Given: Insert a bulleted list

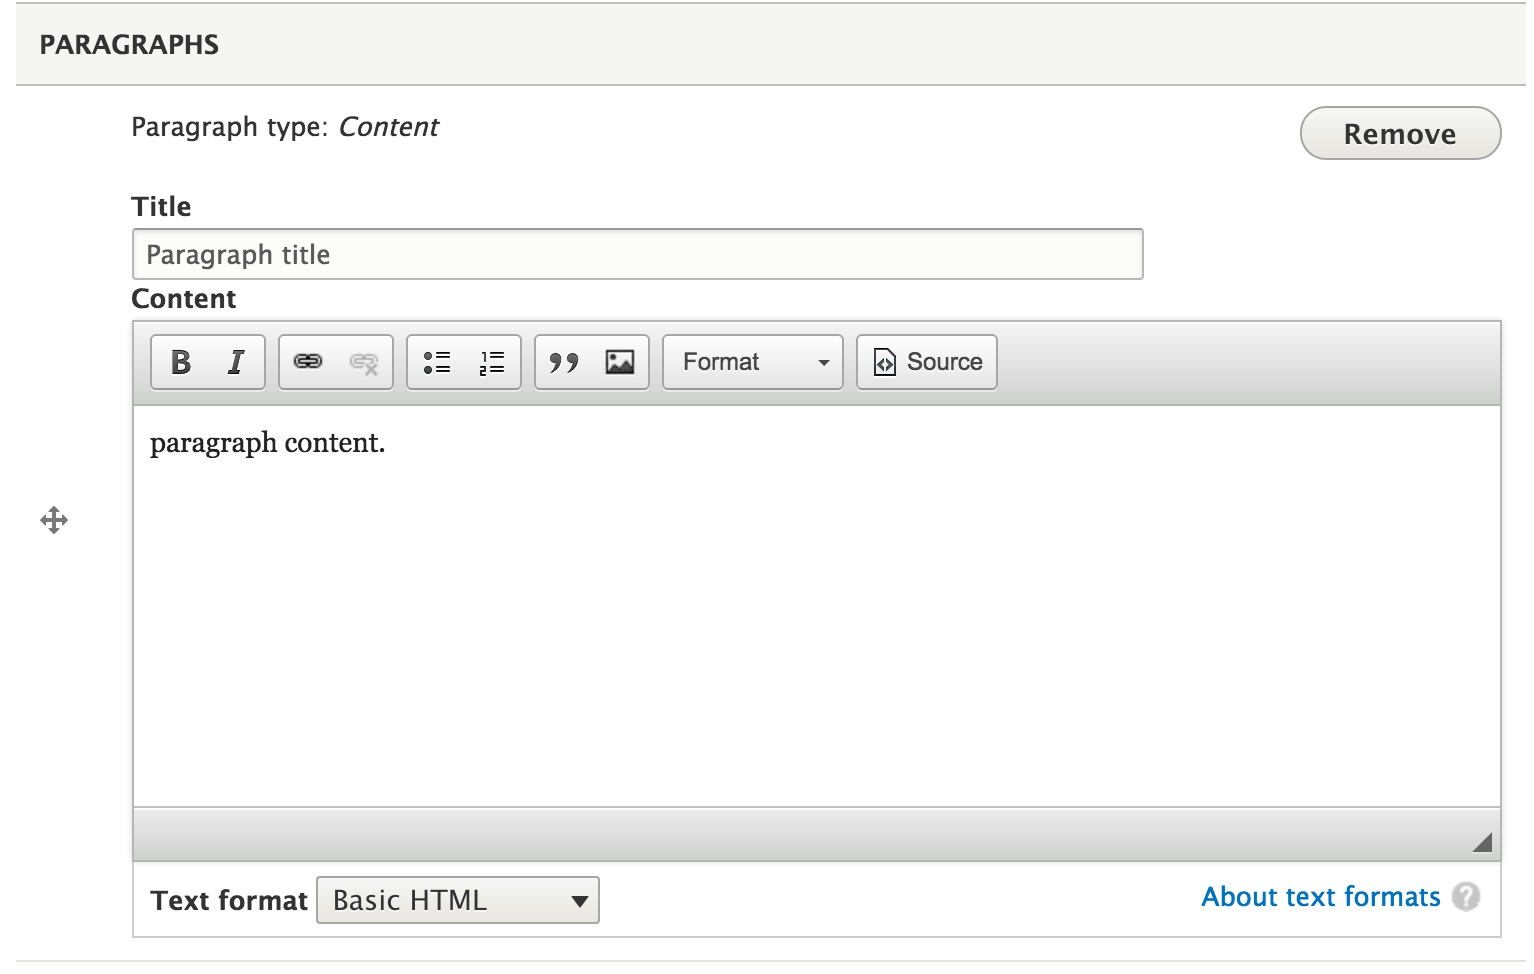Looking at the screenshot, I should (437, 362).
